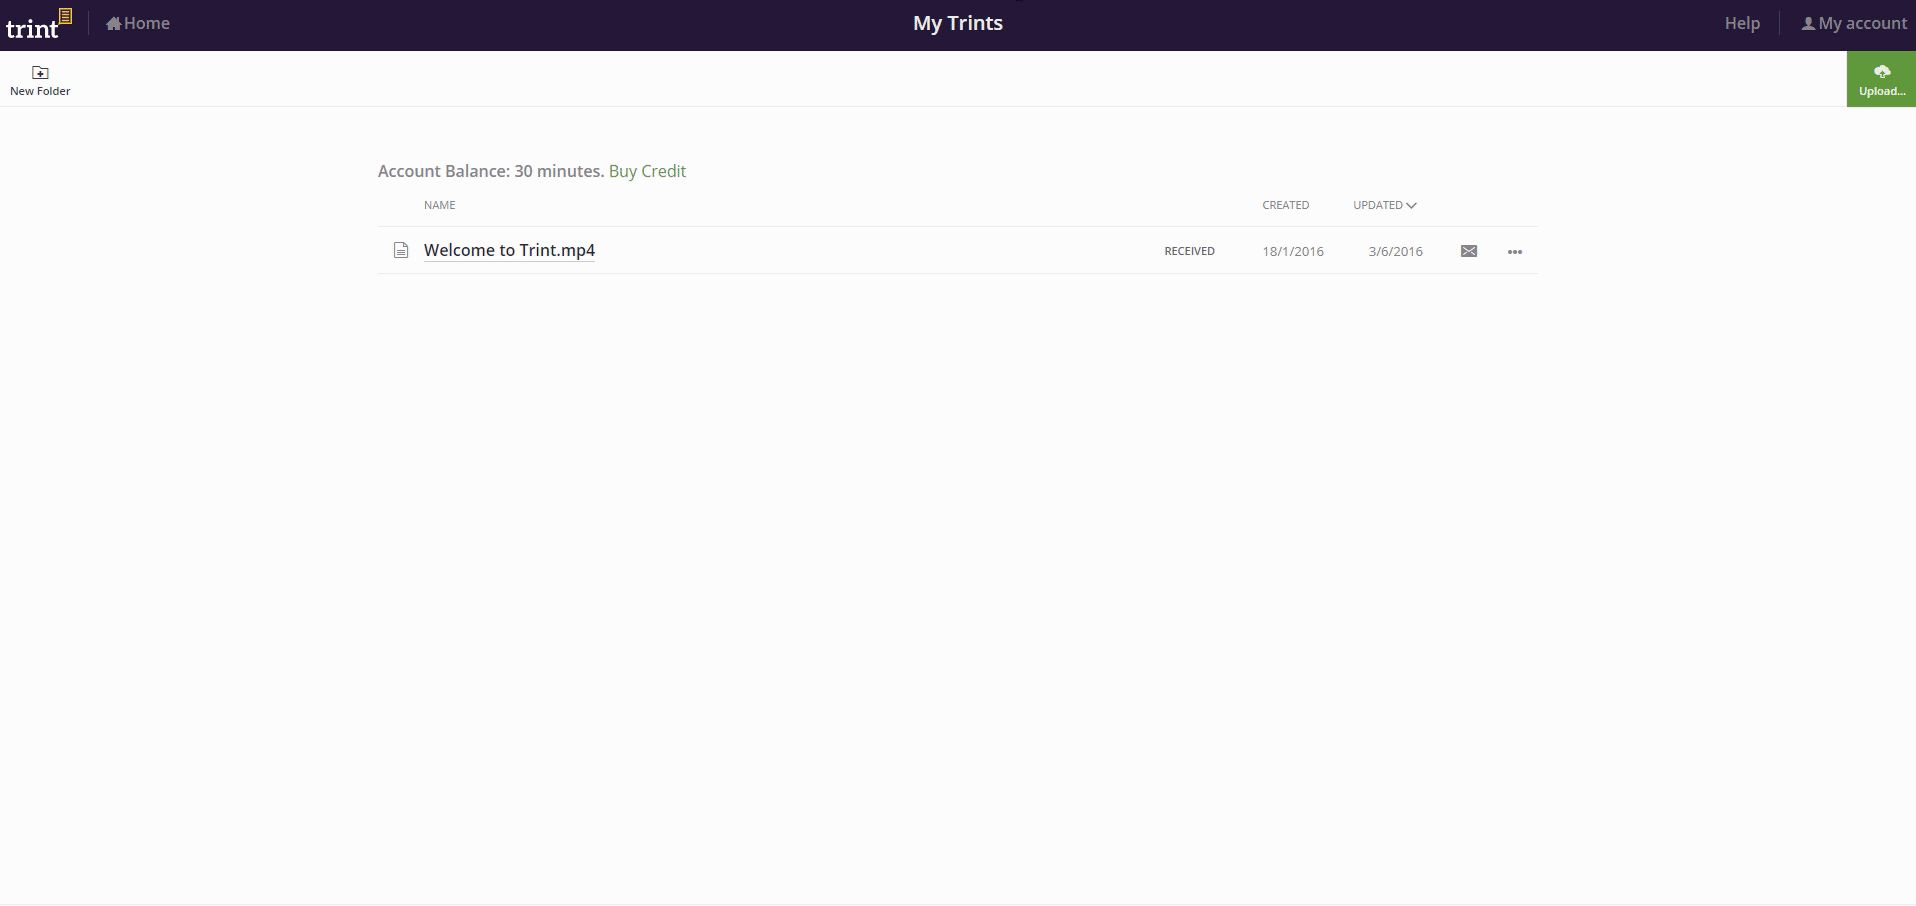Click the RECEIVED status label
This screenshot has width=1916, height=906.
tap(1189, 251)
